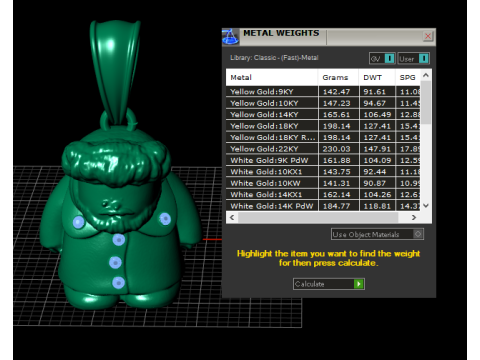Click the table's scroll up arrow
Screen dimensions: 480x360
426,75
